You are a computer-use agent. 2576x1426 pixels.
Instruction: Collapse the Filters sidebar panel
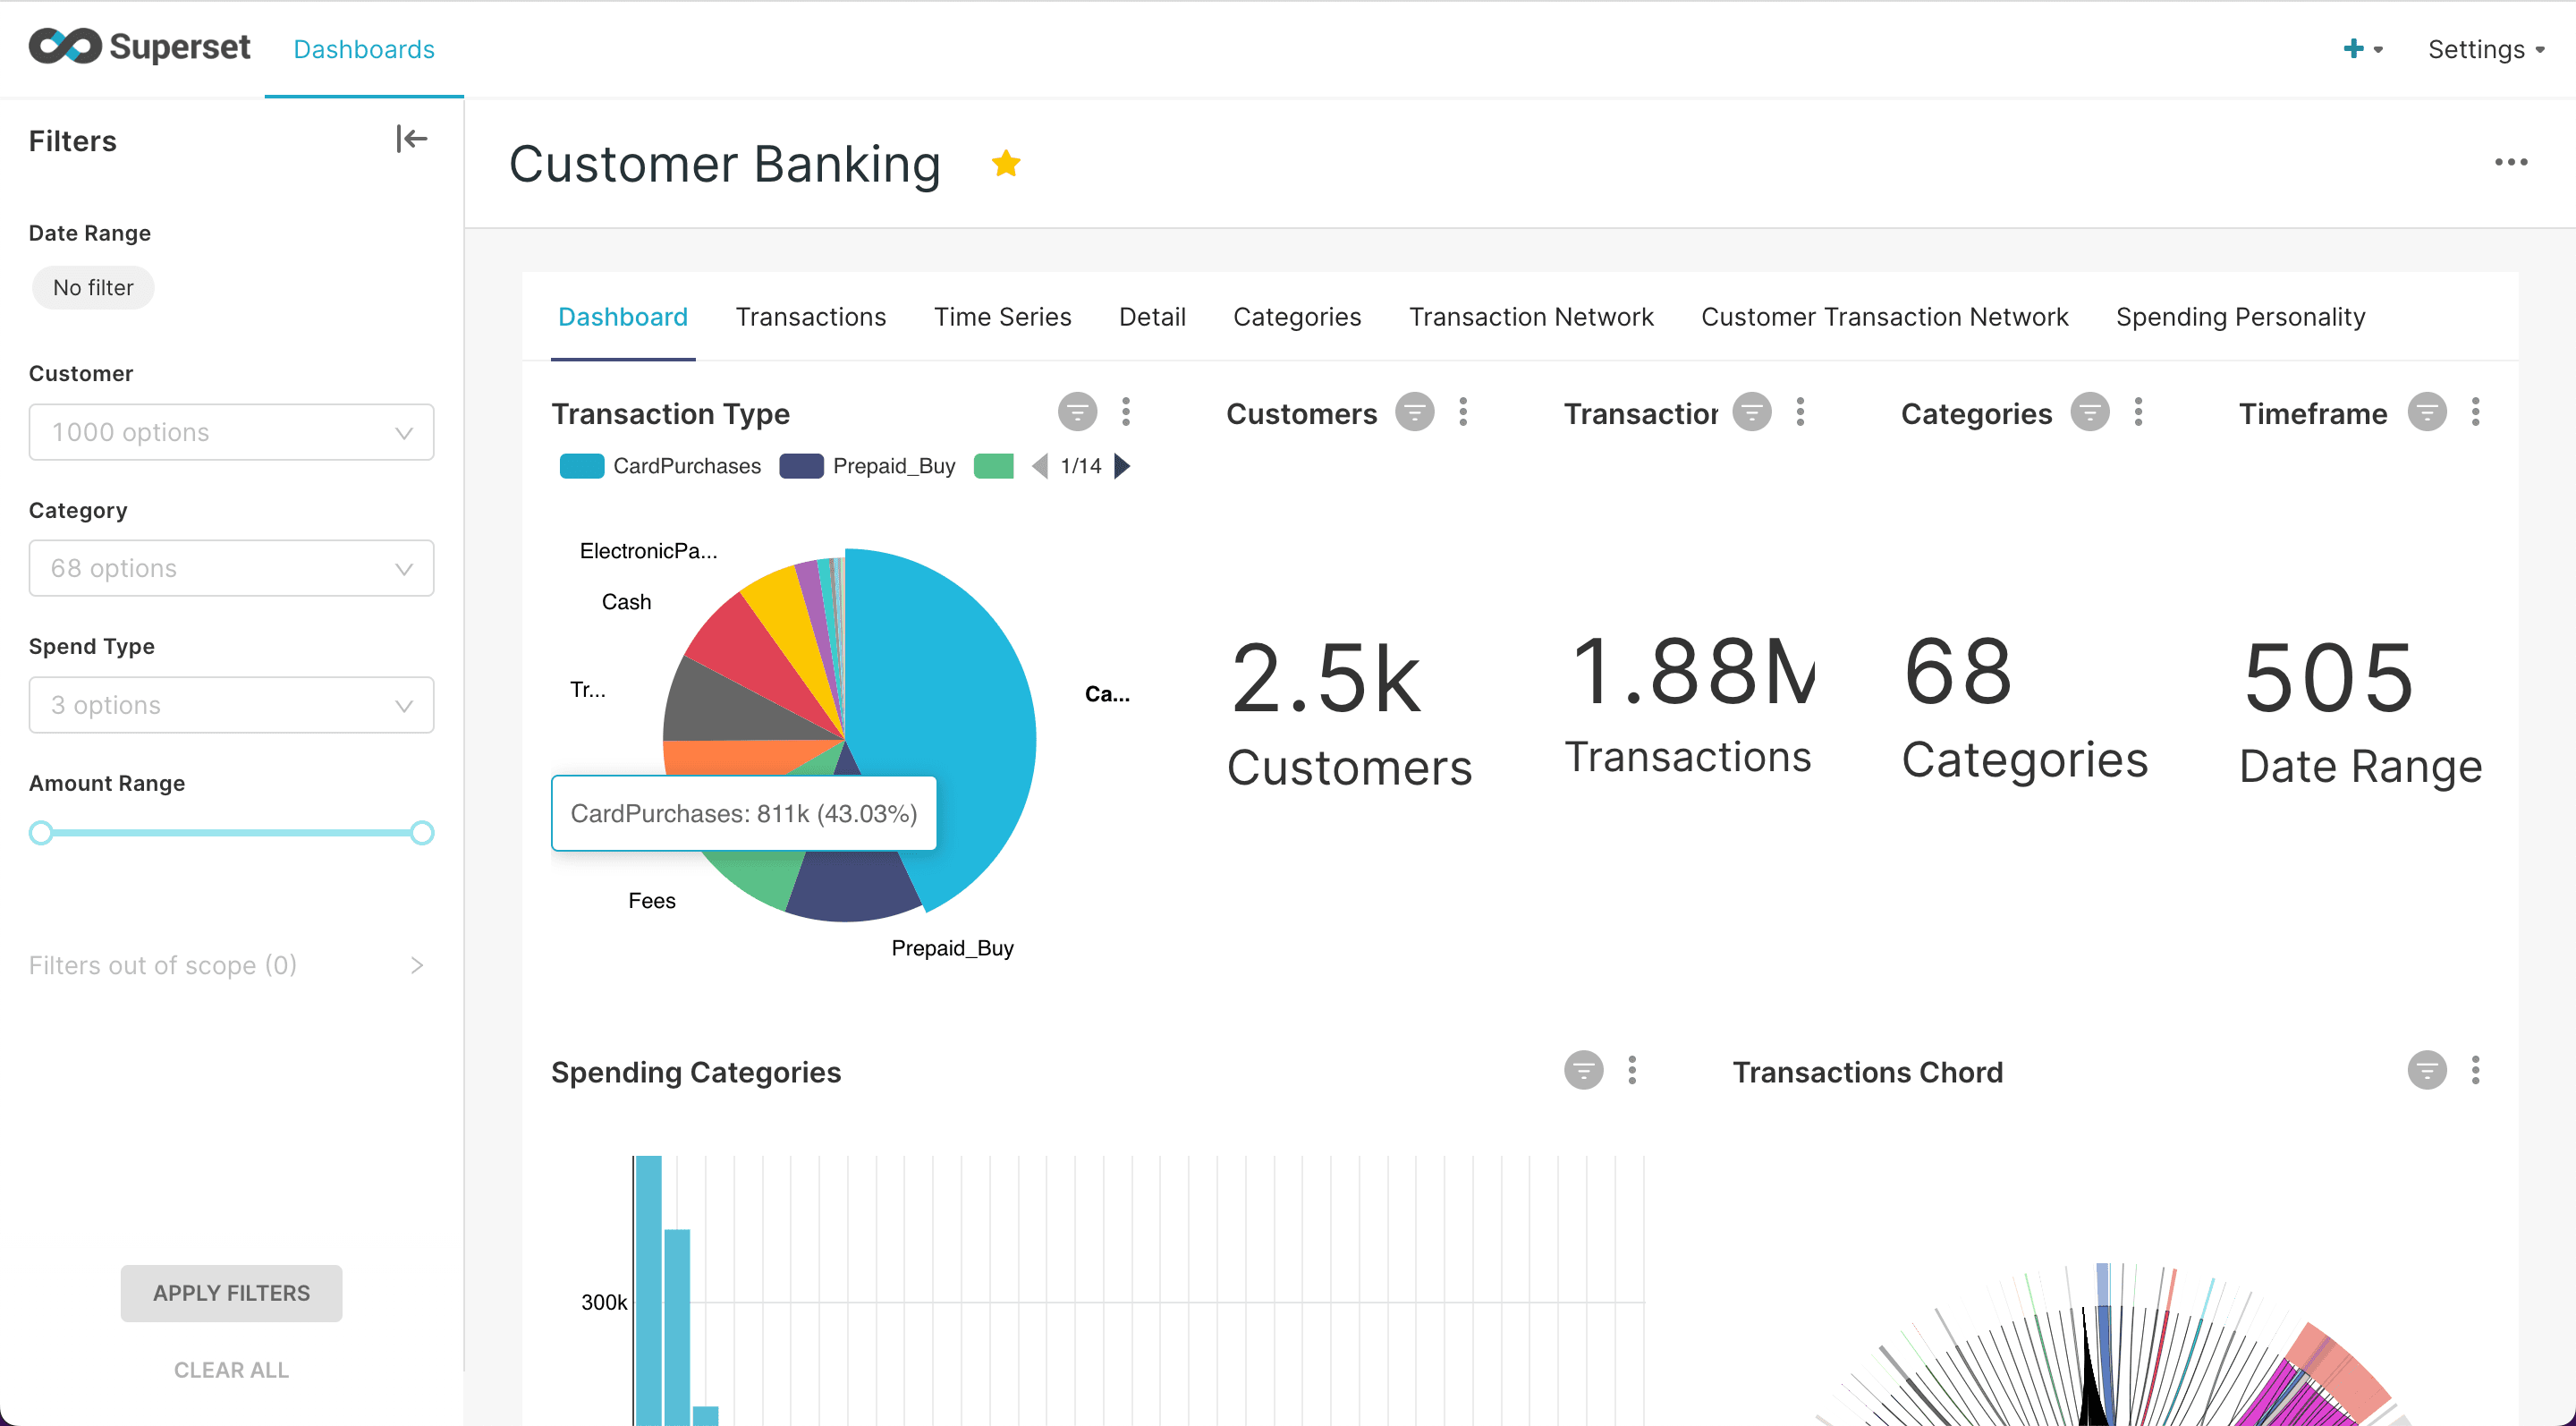(411, 139)
